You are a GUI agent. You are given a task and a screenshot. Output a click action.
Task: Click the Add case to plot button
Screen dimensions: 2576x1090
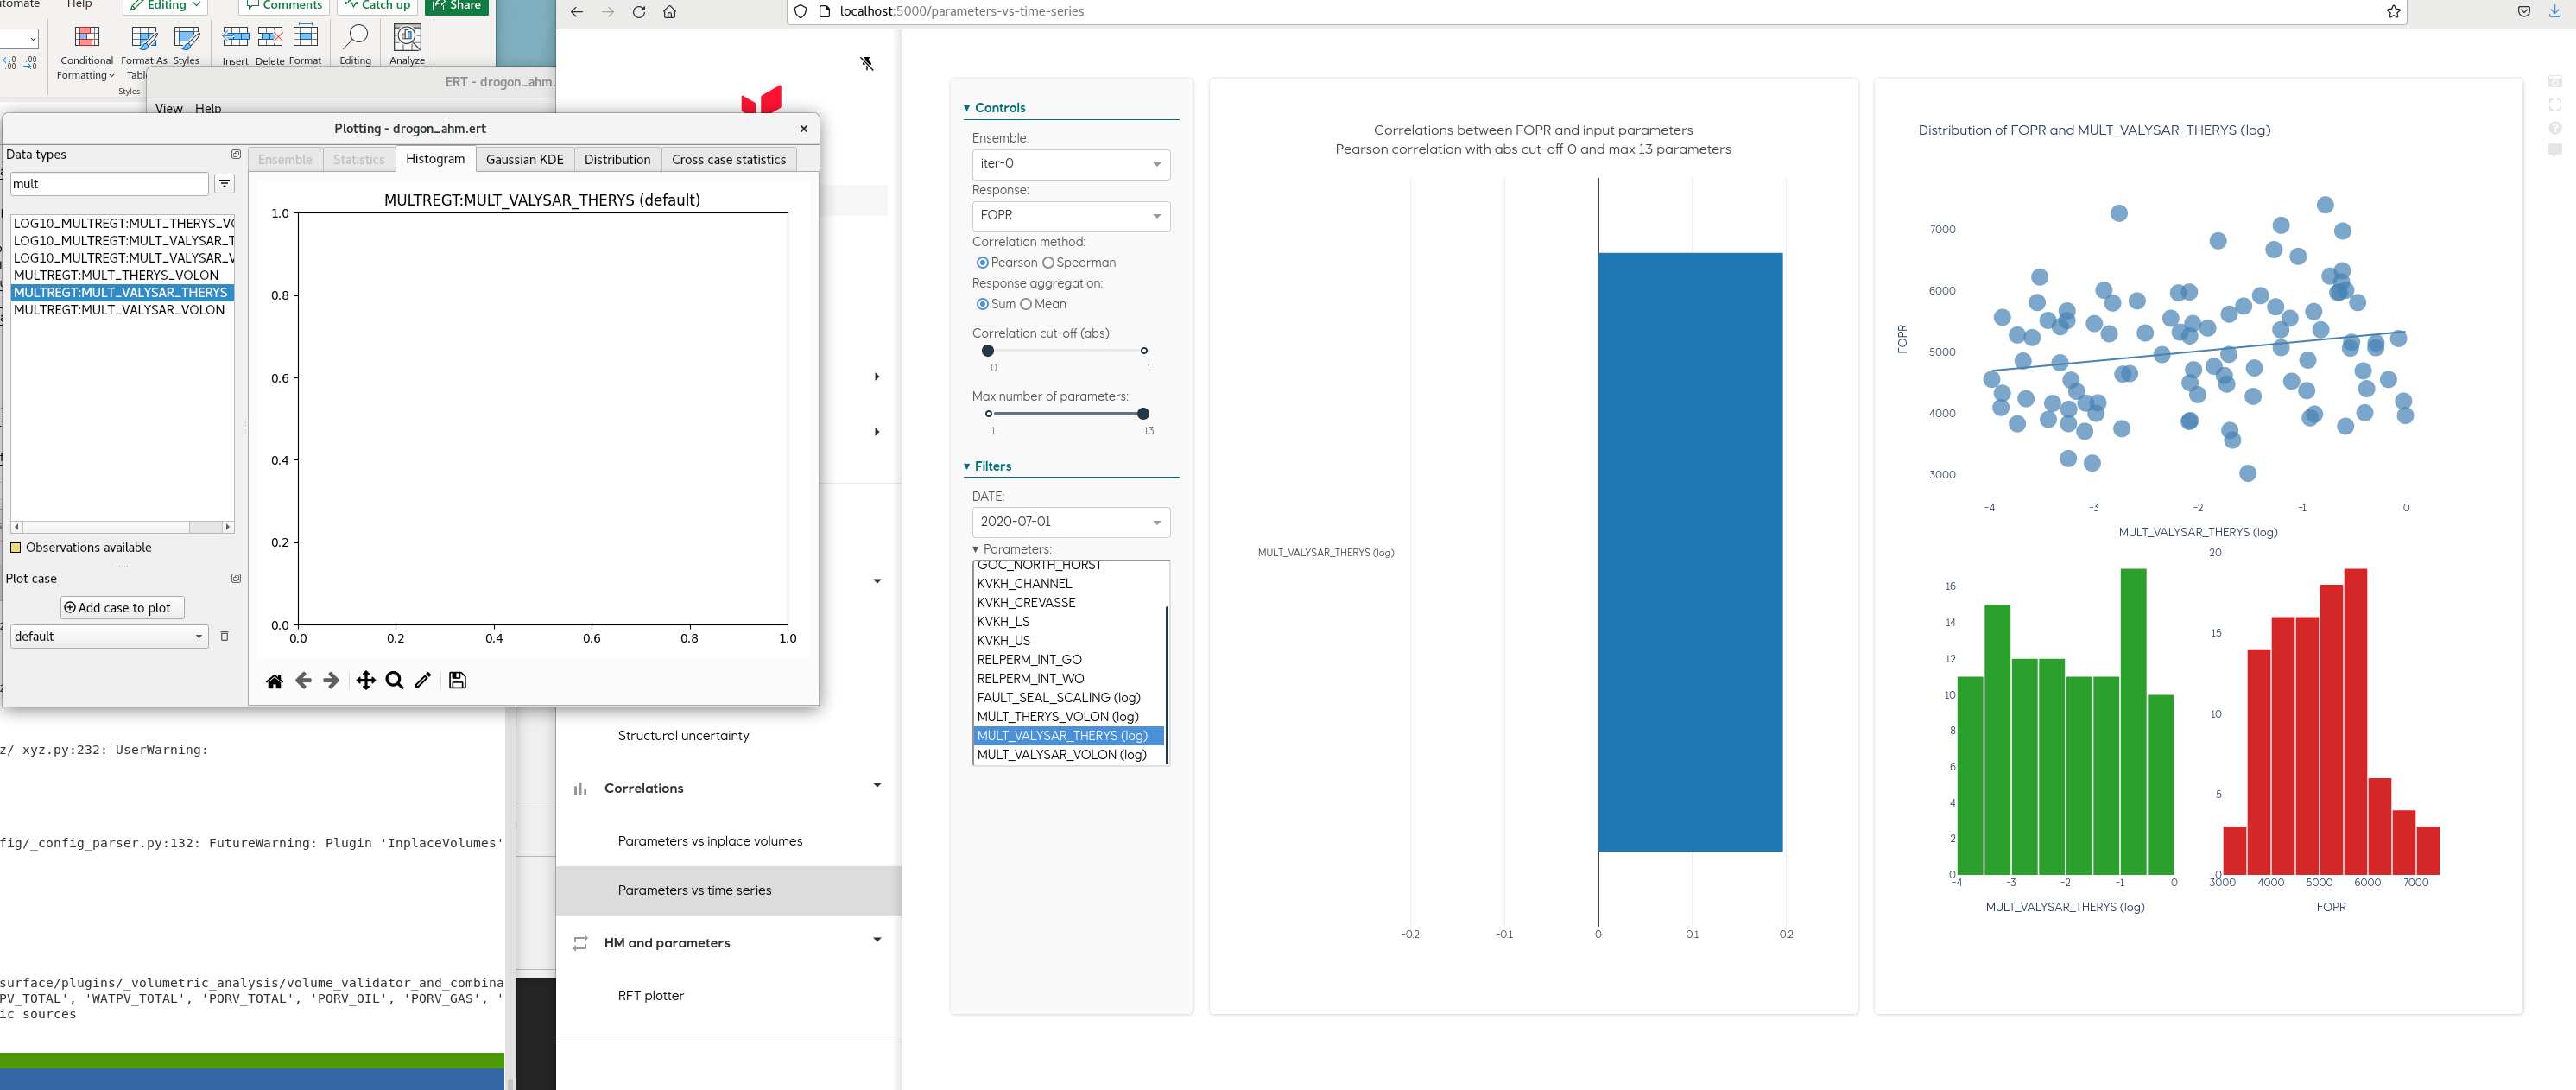(121, 607)
